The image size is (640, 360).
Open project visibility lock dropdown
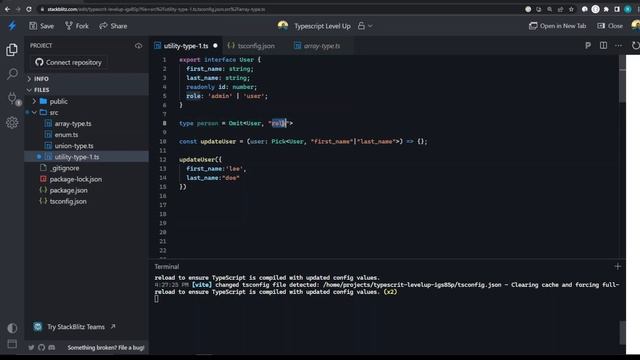[x=365, y=26]
